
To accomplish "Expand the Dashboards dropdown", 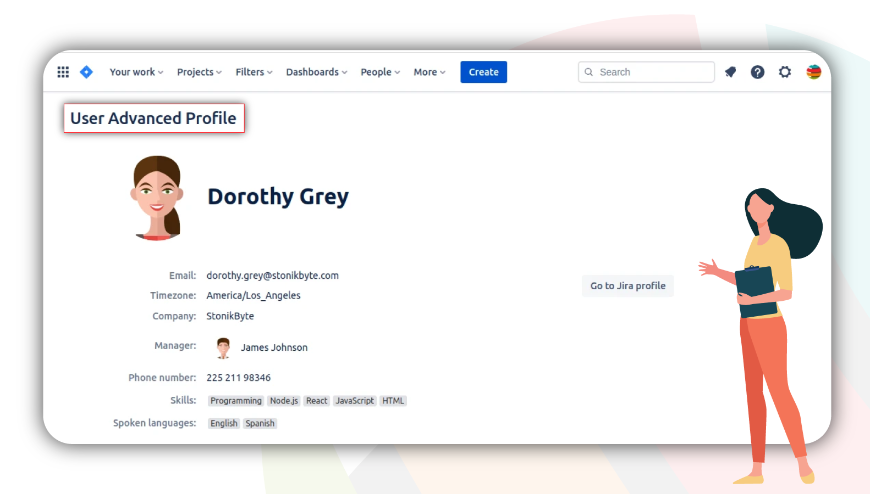I will [x=316, y=72].
